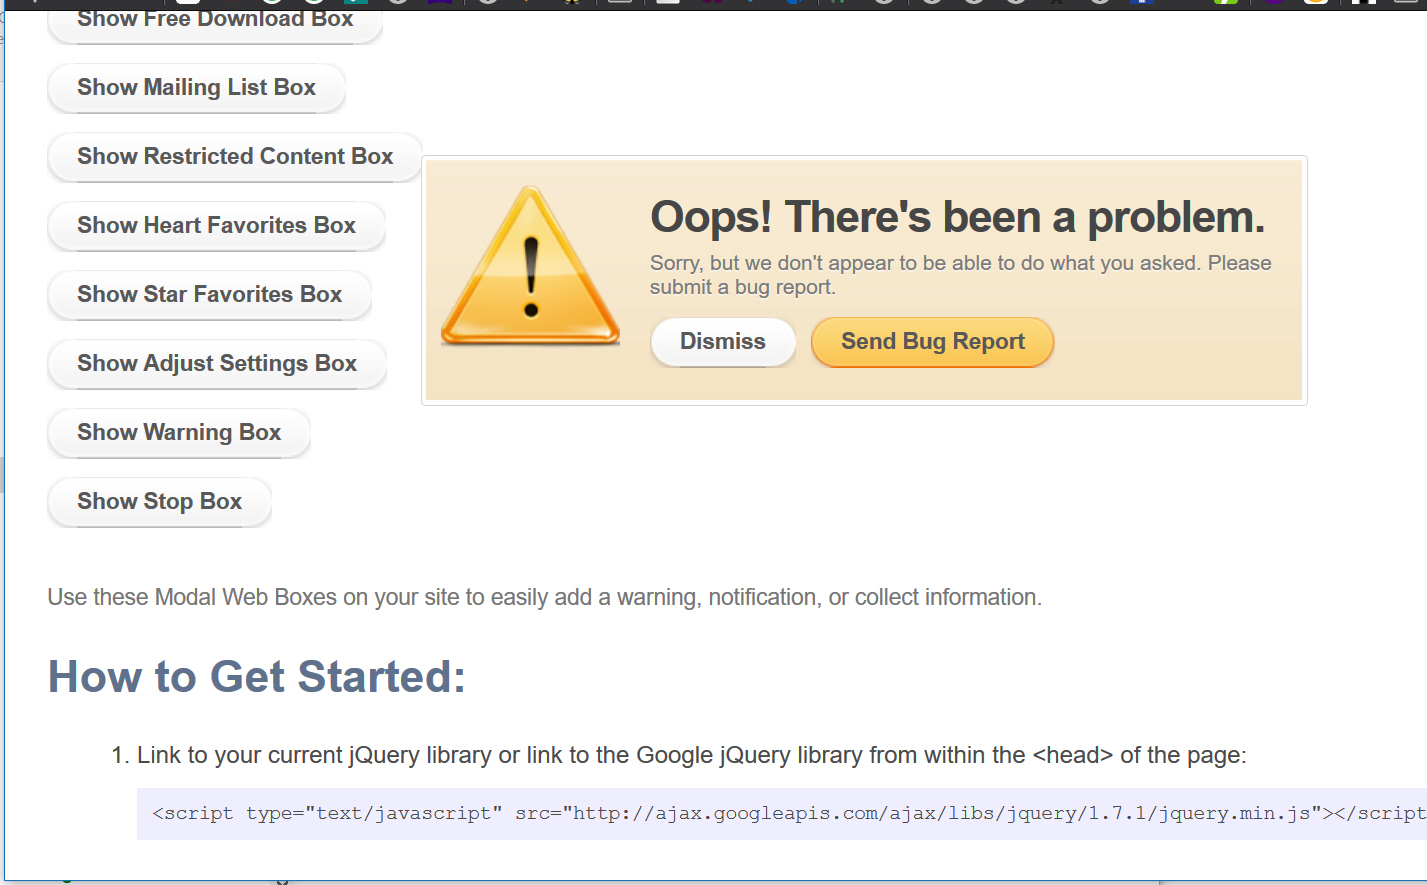The image size is (1427, 885).
Task: Trigger the Show Warning Box button
Action: click(x=179, y=433)
